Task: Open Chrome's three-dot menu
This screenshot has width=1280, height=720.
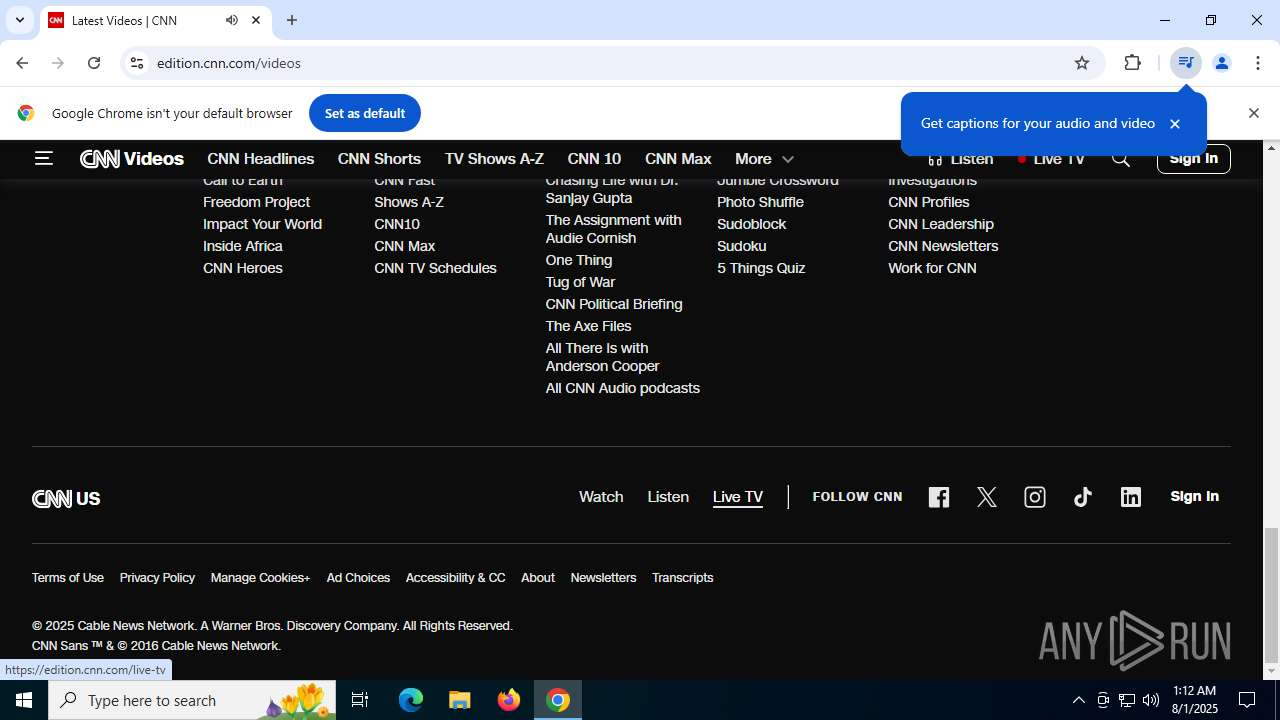Action: point(1258,63)
